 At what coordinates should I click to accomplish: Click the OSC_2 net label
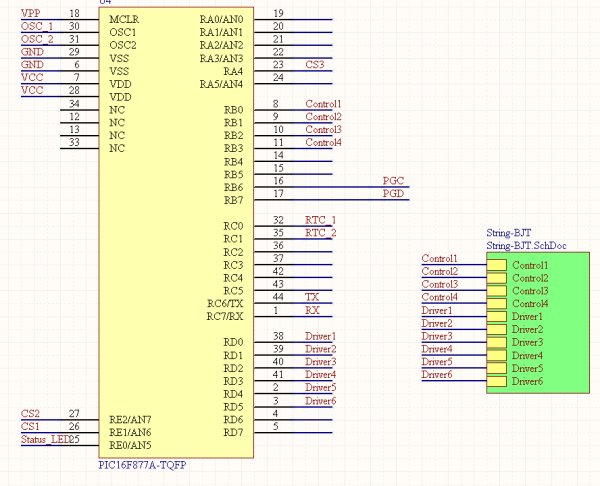37,39
